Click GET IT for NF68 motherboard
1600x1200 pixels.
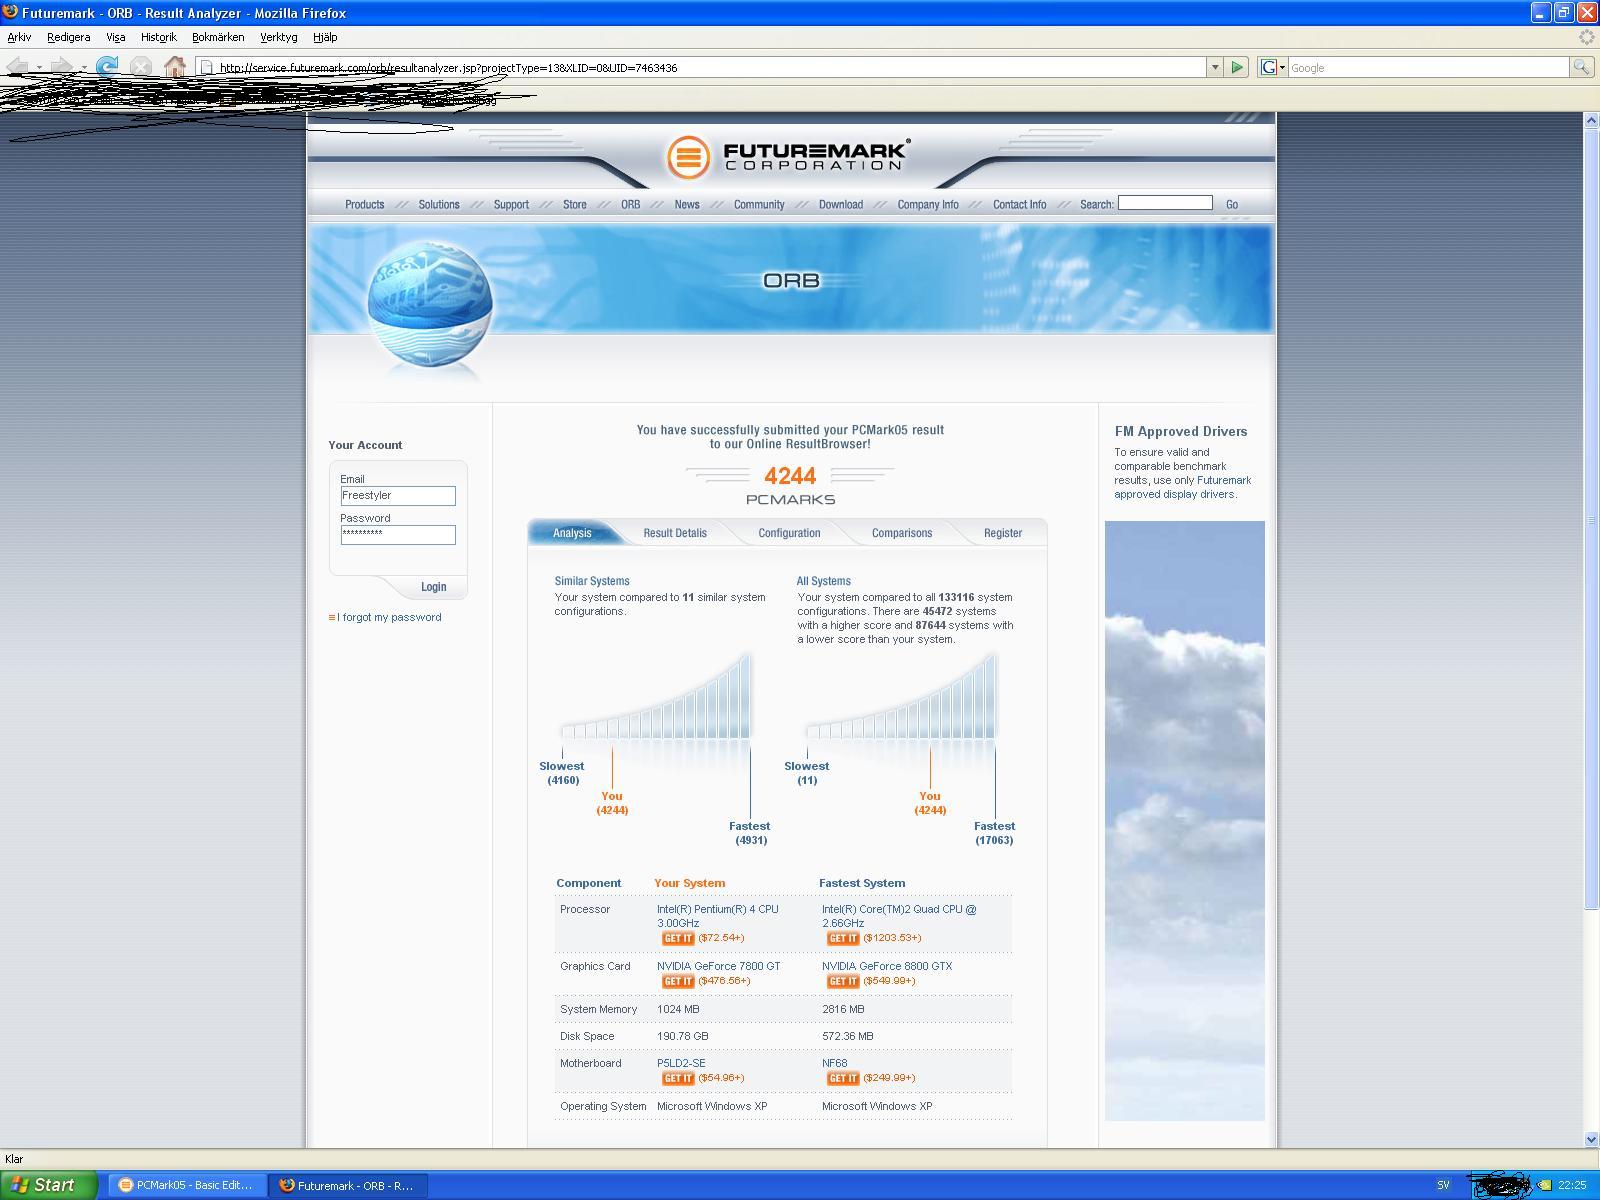843,1078
